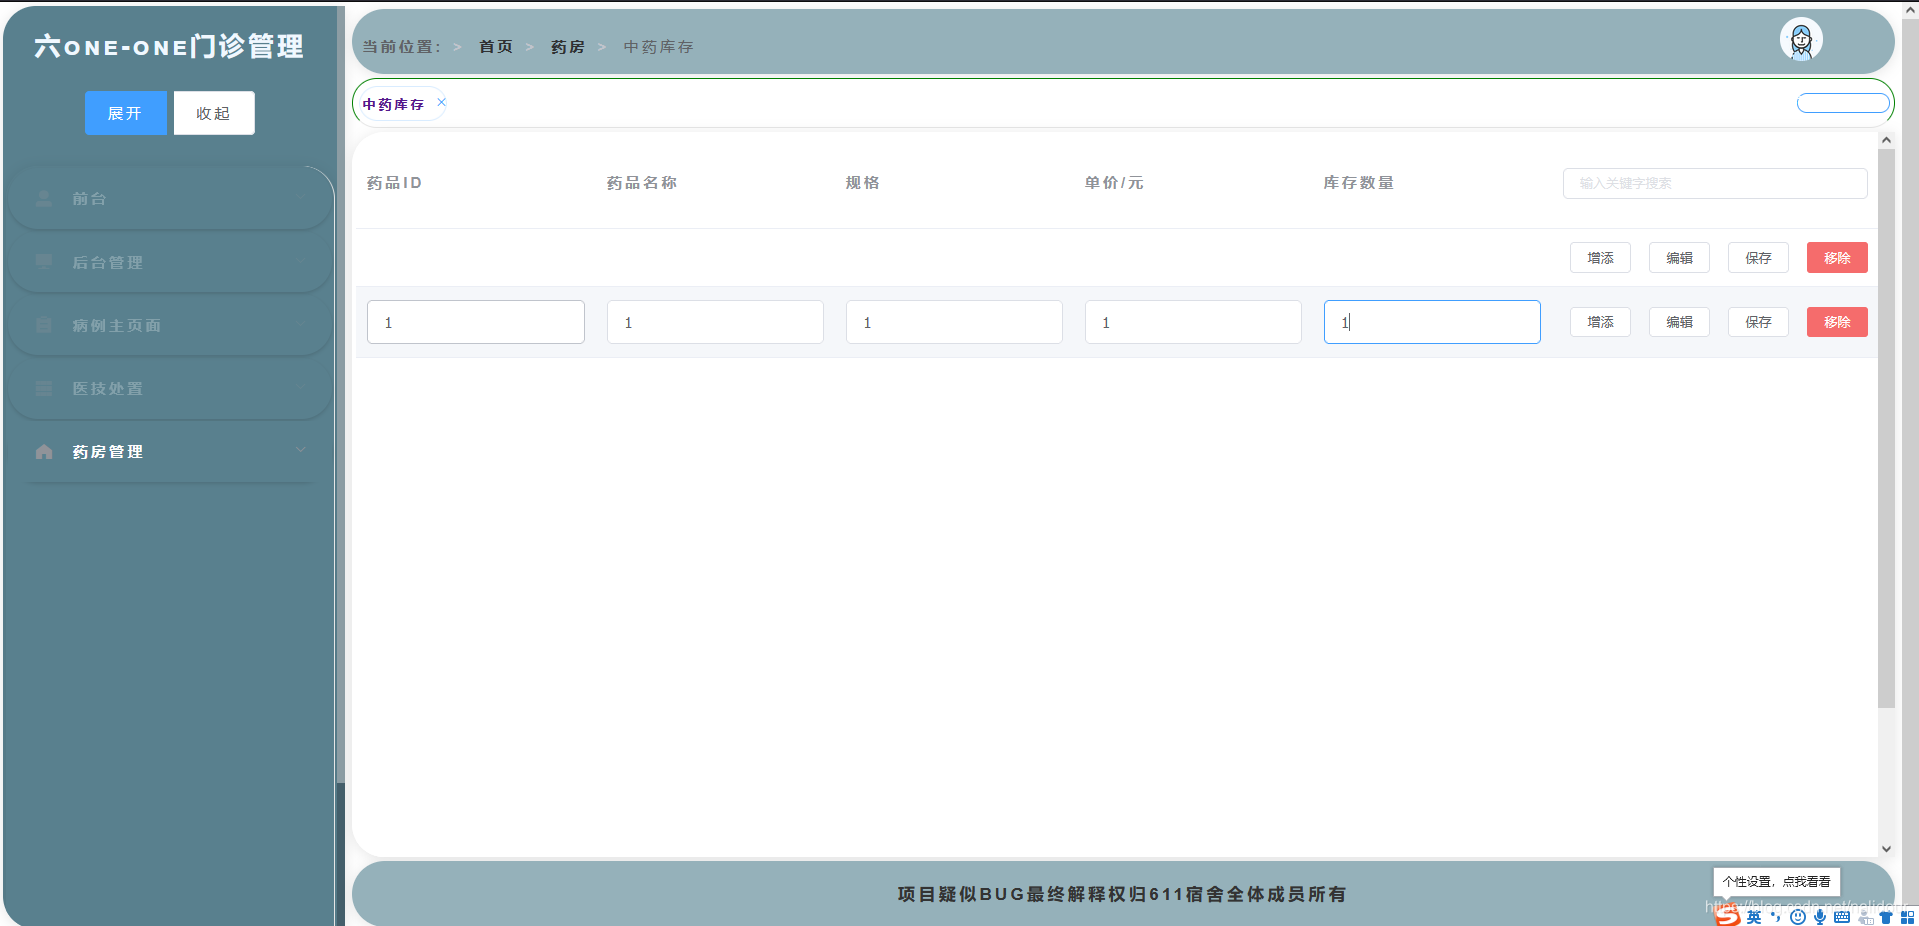Click the empty blue pill right of tabs

[x=1843, y=103]
